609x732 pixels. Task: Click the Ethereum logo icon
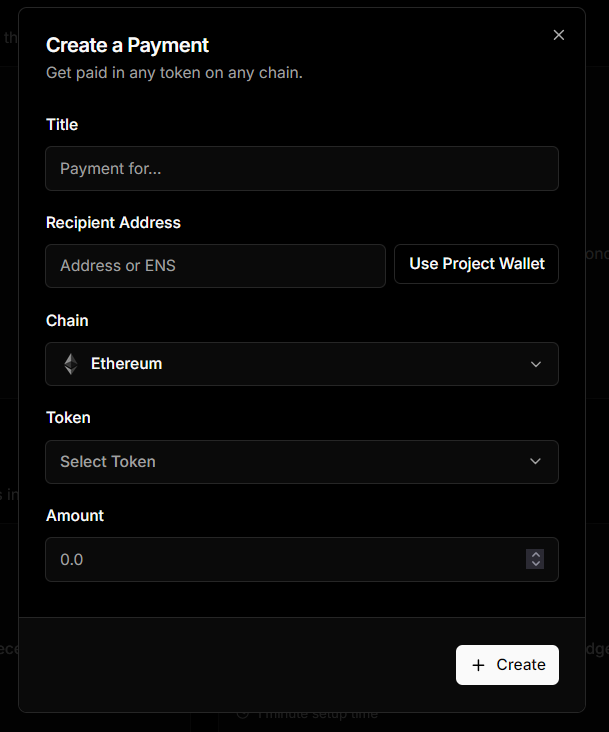71,364
